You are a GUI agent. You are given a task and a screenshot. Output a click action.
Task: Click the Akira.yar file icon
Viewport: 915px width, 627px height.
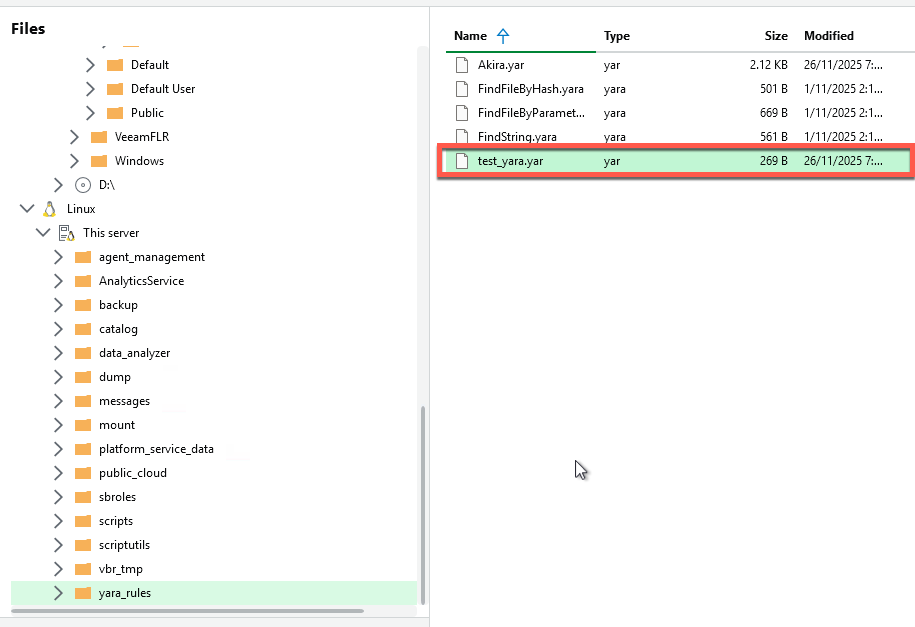click(461, 65)
